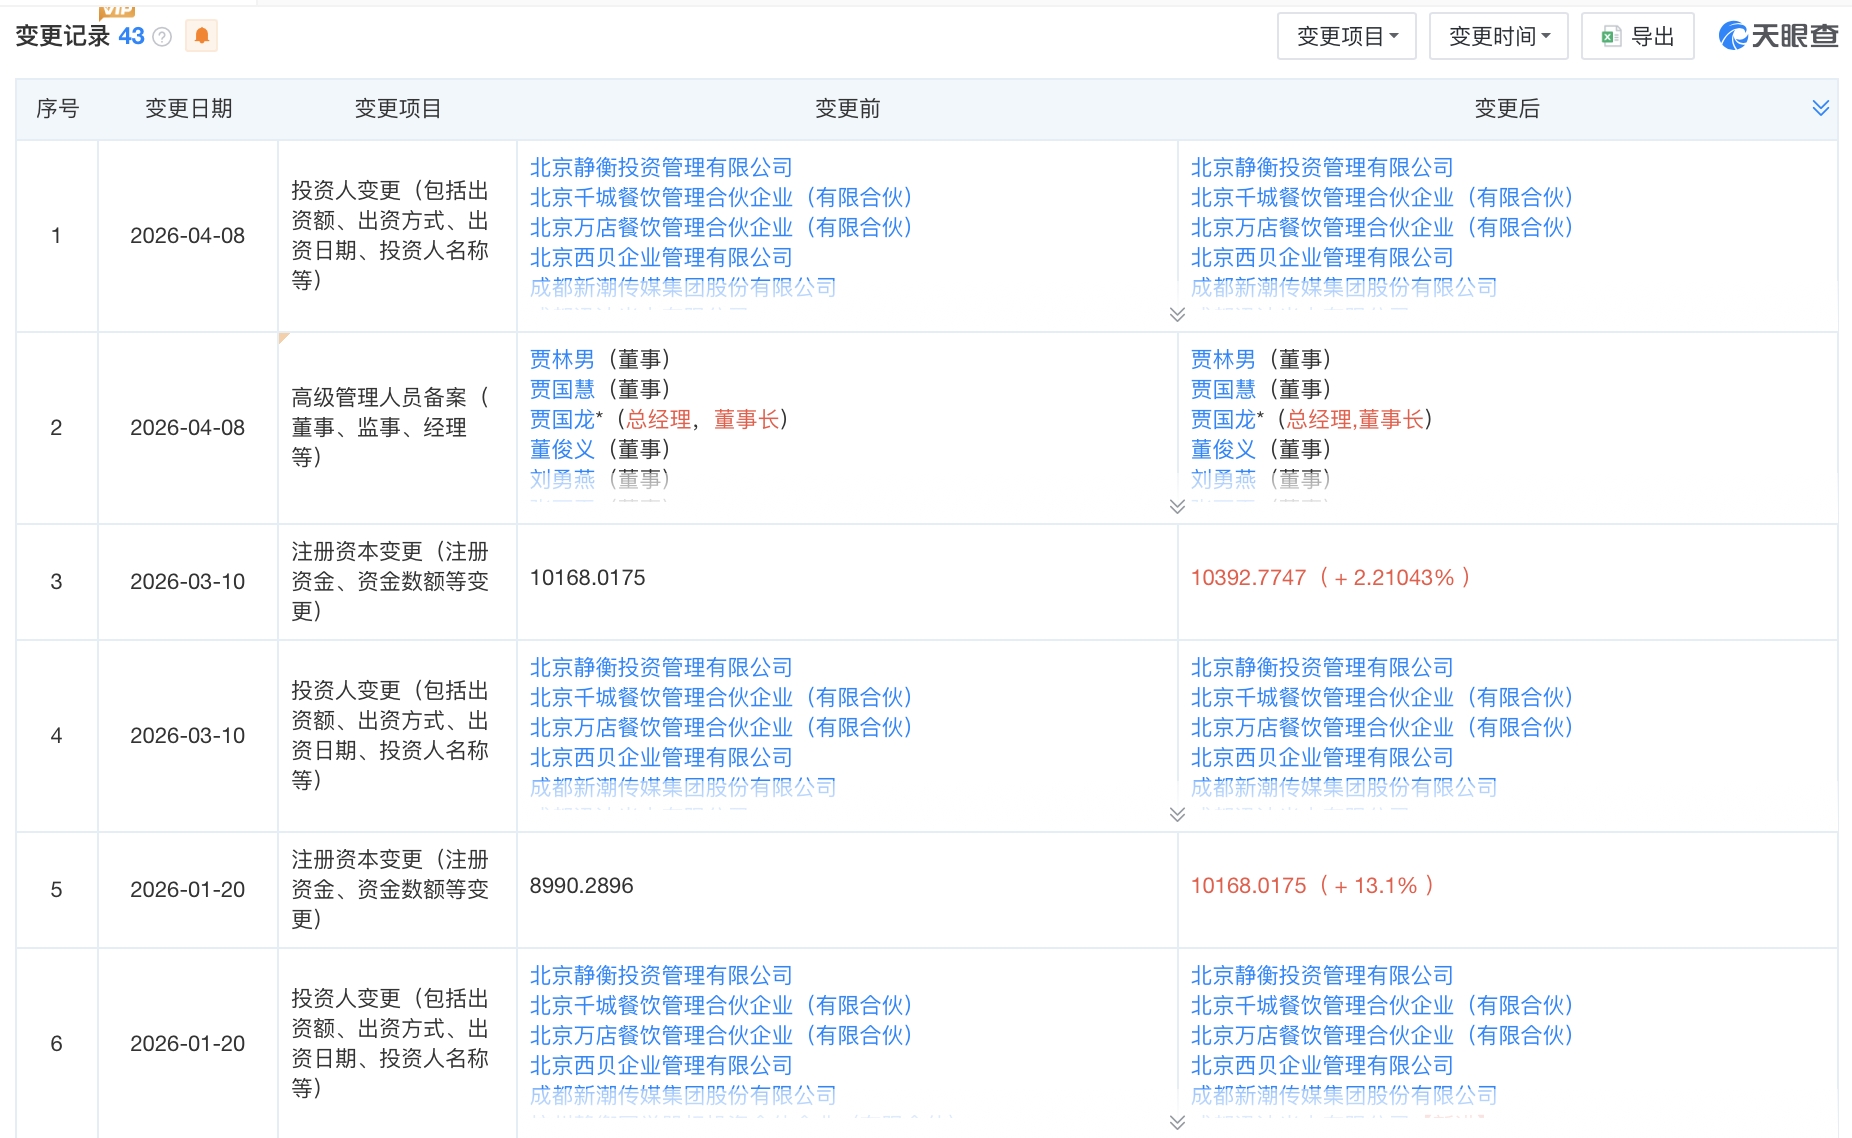
Task: Open 北京静衡投资管理有限公司 in row 6 变更后
Action: click(x=1322, y=975)
